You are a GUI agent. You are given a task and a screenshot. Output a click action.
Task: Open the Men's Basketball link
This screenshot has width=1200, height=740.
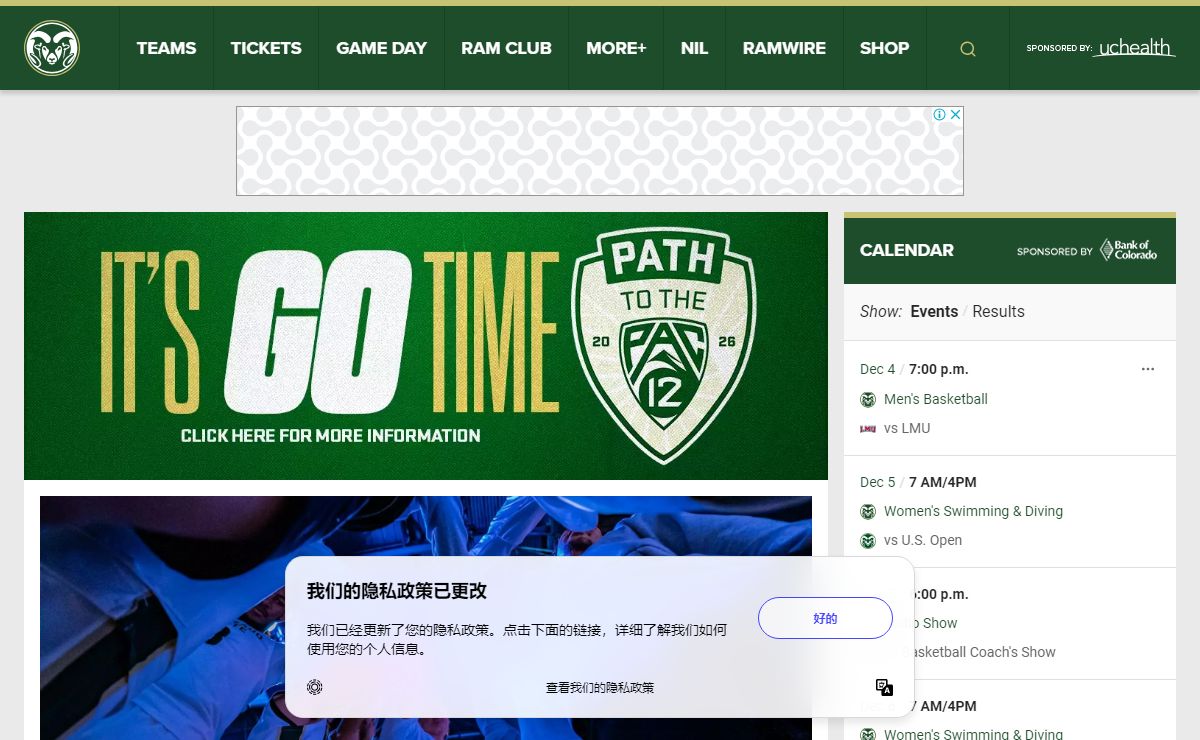(936, 399)
